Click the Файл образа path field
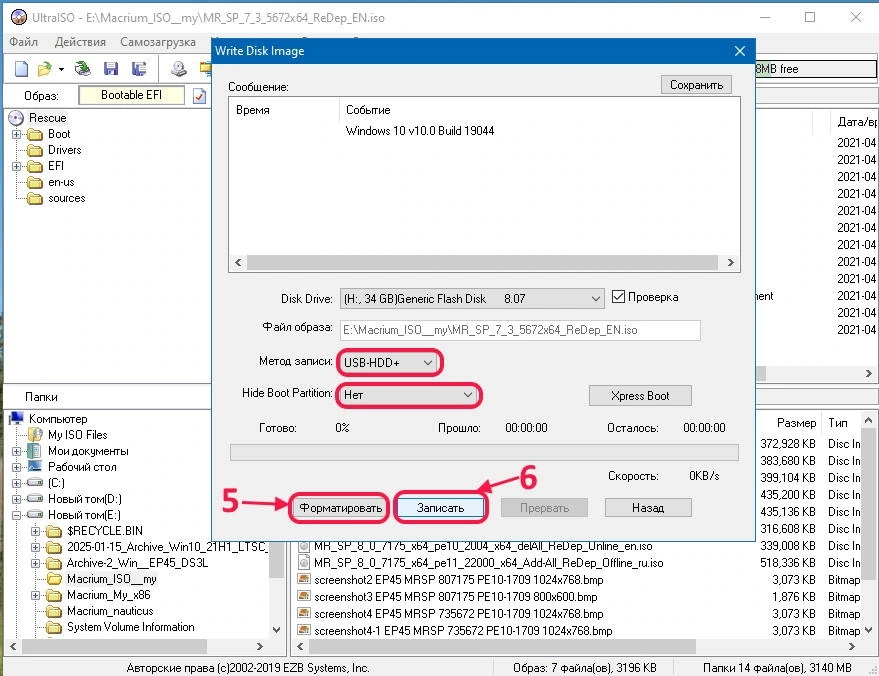Image resolution: width=879 pixels, height=676 pixels. (520, 330)
